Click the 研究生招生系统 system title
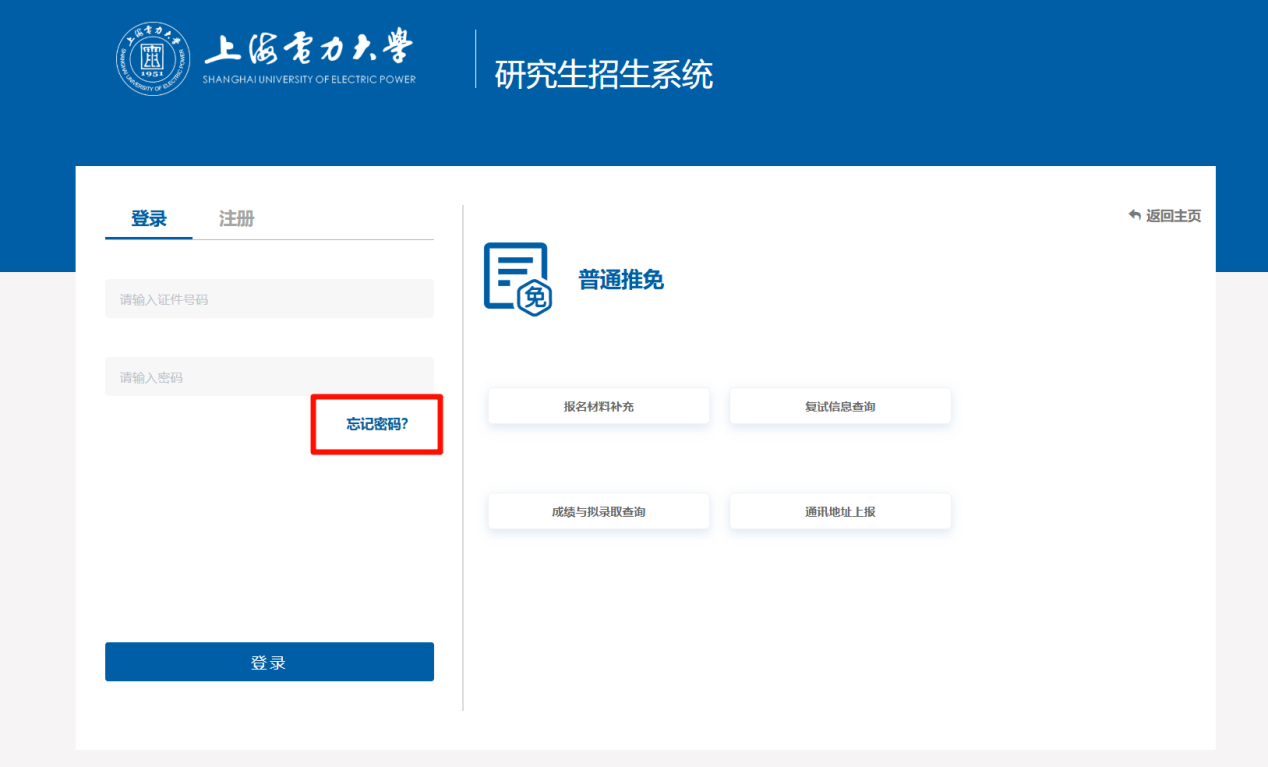This screenshot has height=767, width=1268. (604, 74)
